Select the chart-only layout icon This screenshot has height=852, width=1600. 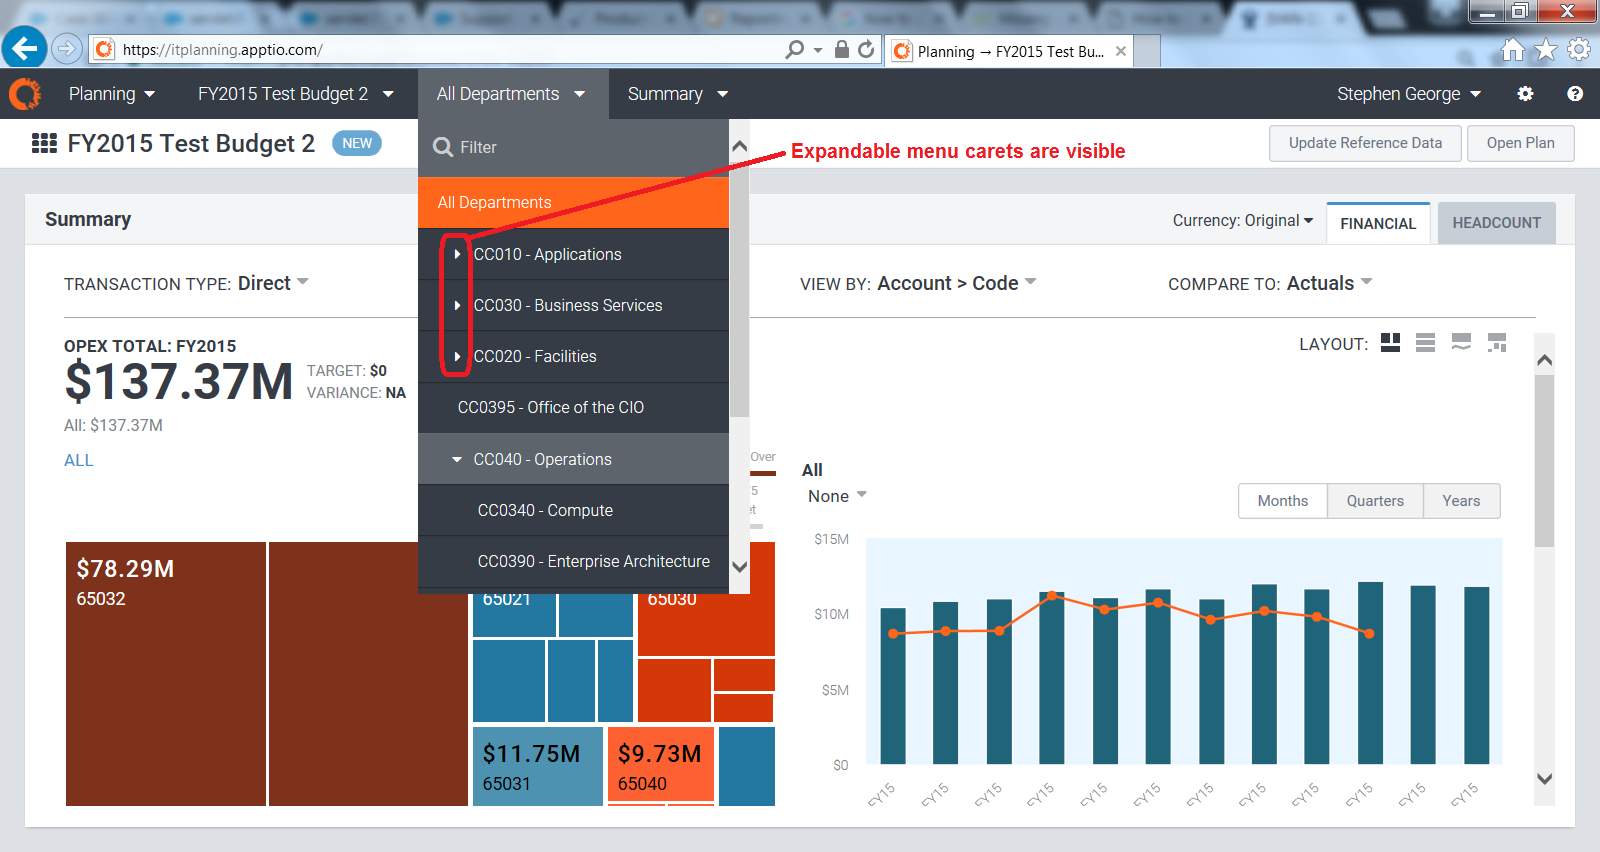tap(1461, 343)
